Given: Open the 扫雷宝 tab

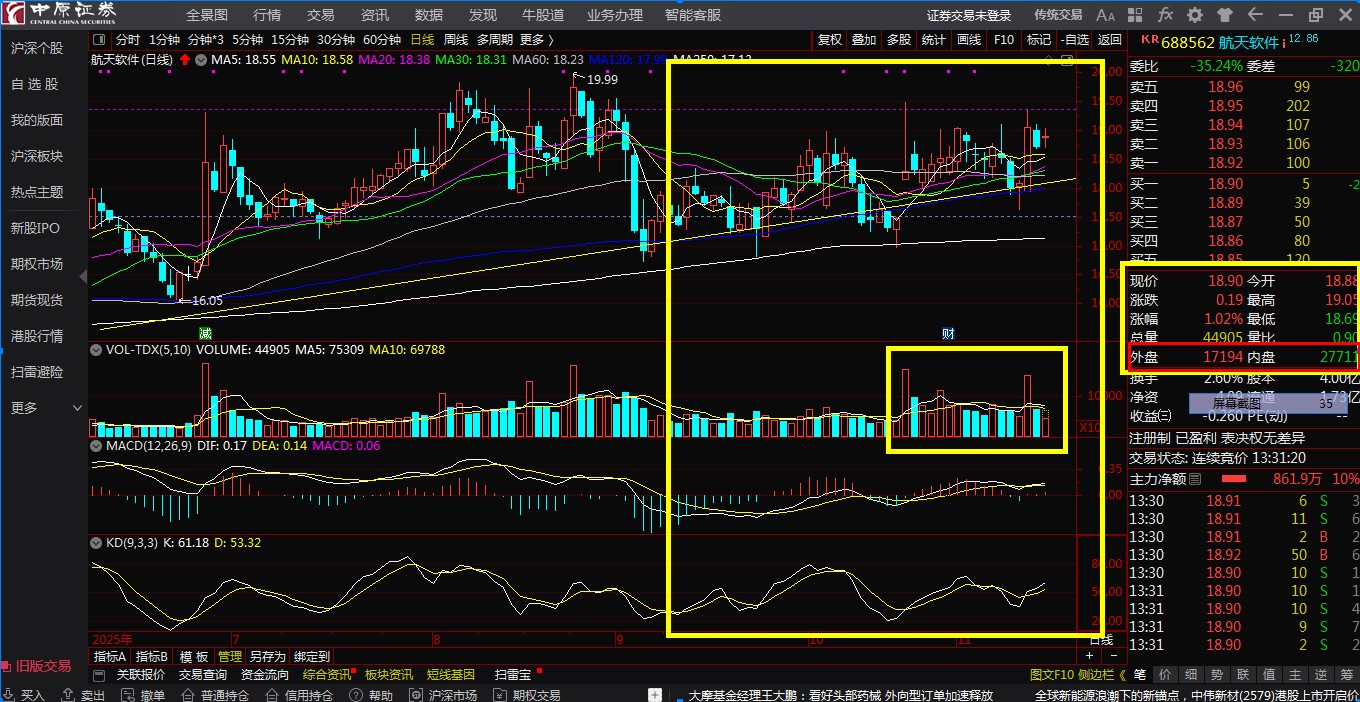Looking at the screenshot, I should point(513,675).
